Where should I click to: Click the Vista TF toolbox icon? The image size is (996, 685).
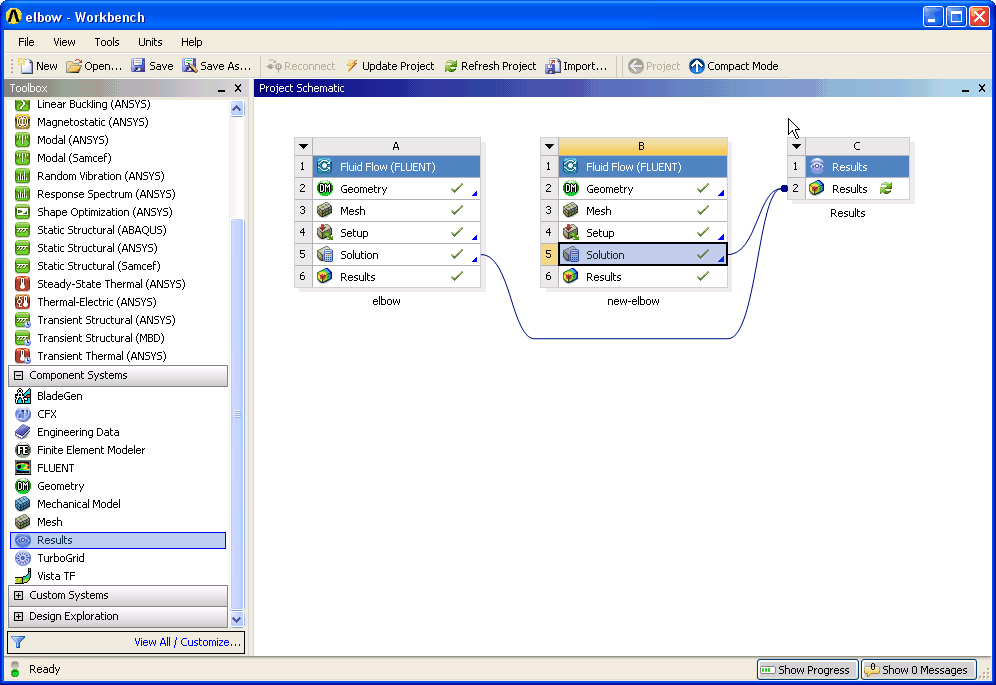coord(23,576)
